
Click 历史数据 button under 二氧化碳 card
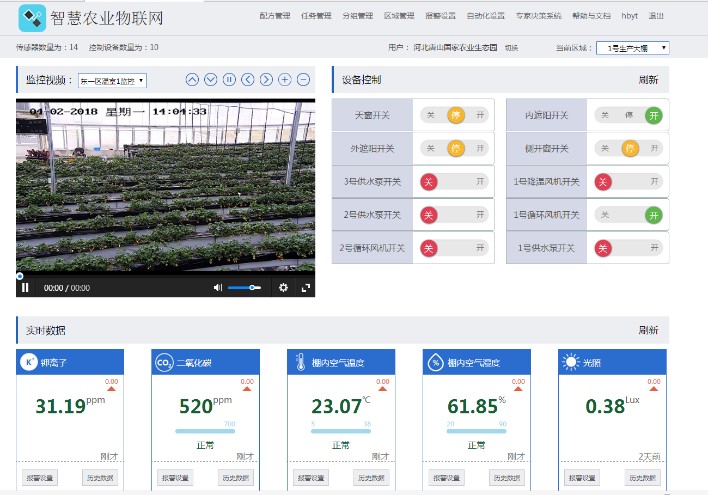point(235,479)
